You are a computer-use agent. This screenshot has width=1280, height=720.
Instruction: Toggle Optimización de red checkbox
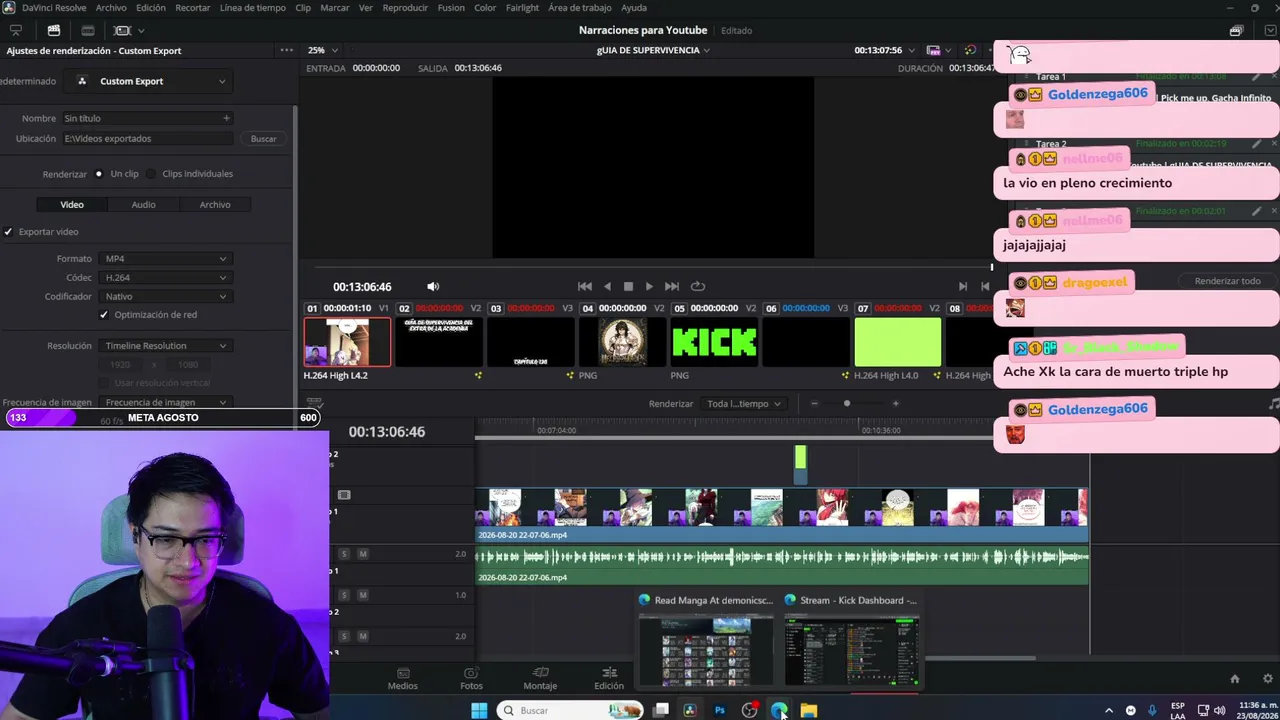(104, 315)
